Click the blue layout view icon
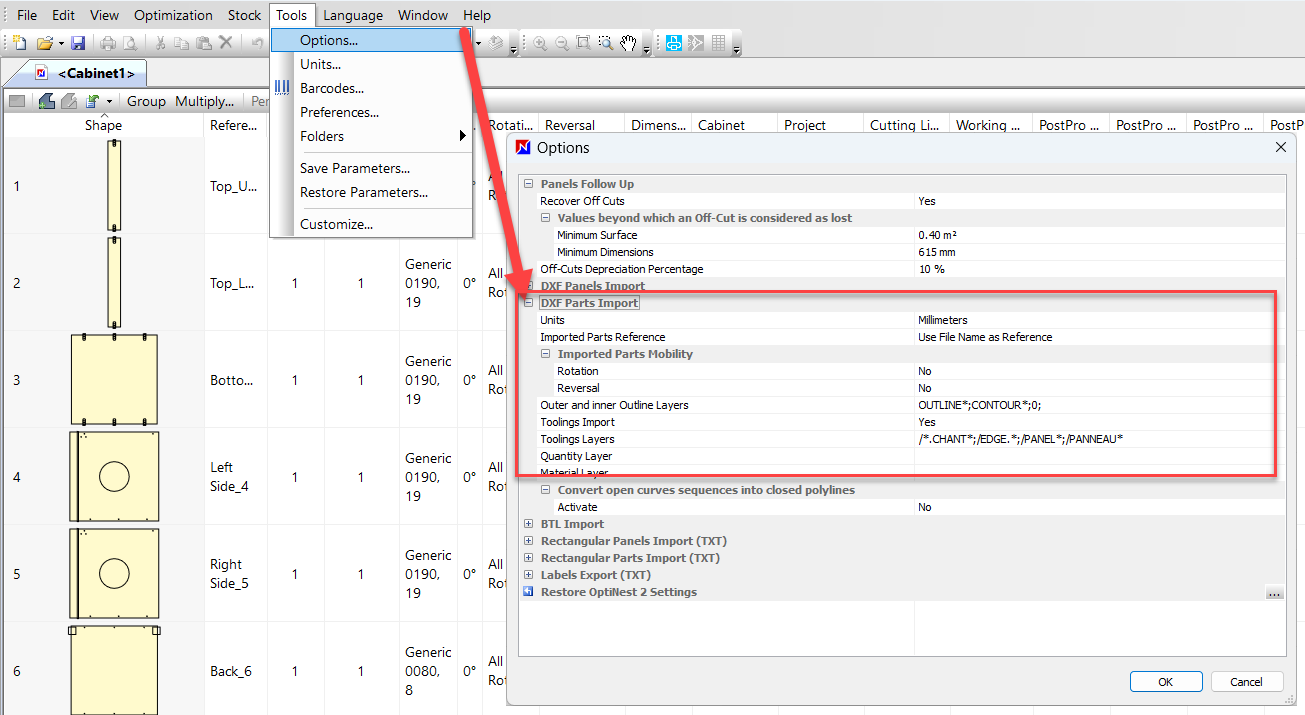Image resolution: width=1305 pixels, height=715 pixels. pos(674,43)
